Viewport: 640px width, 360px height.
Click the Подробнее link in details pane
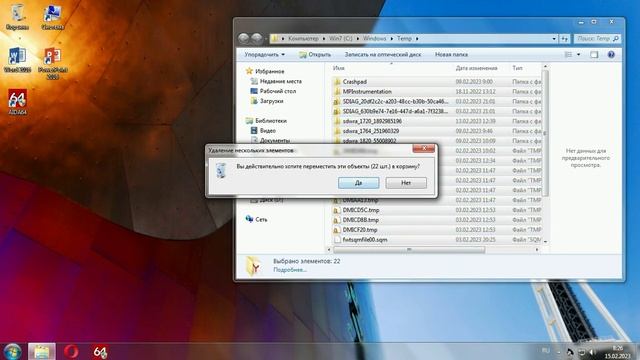(290, 270)
